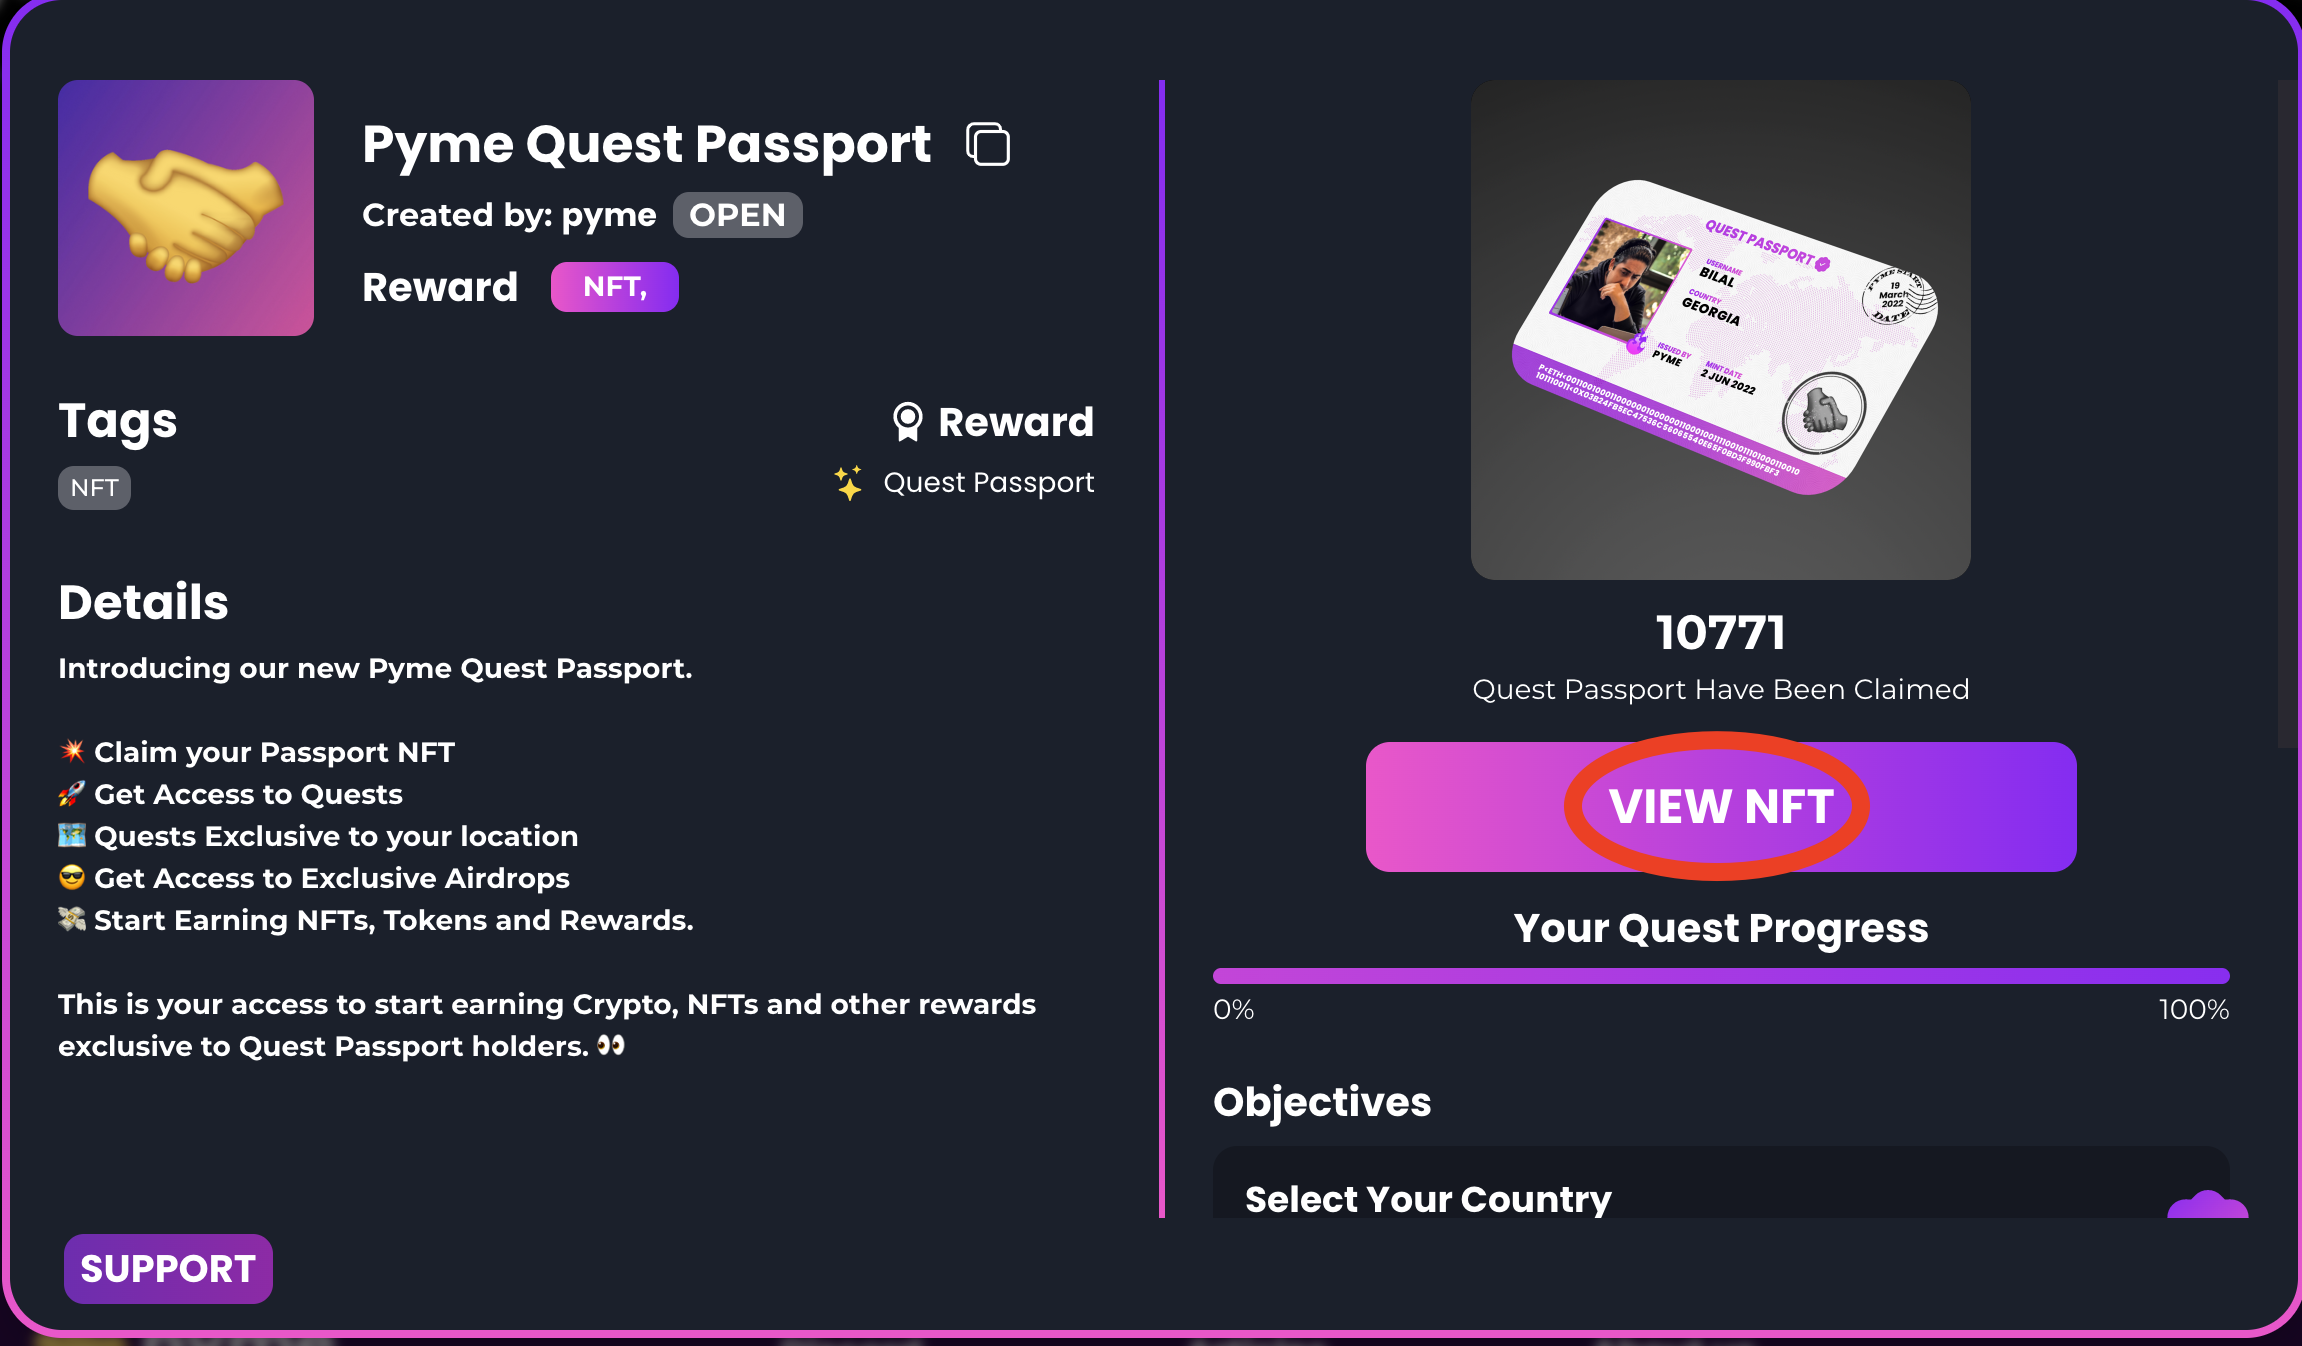This screenshot has height=1346, width=2302.
Task: Click the sparkle icon beside Quest Passport
Action: (848, 483)
